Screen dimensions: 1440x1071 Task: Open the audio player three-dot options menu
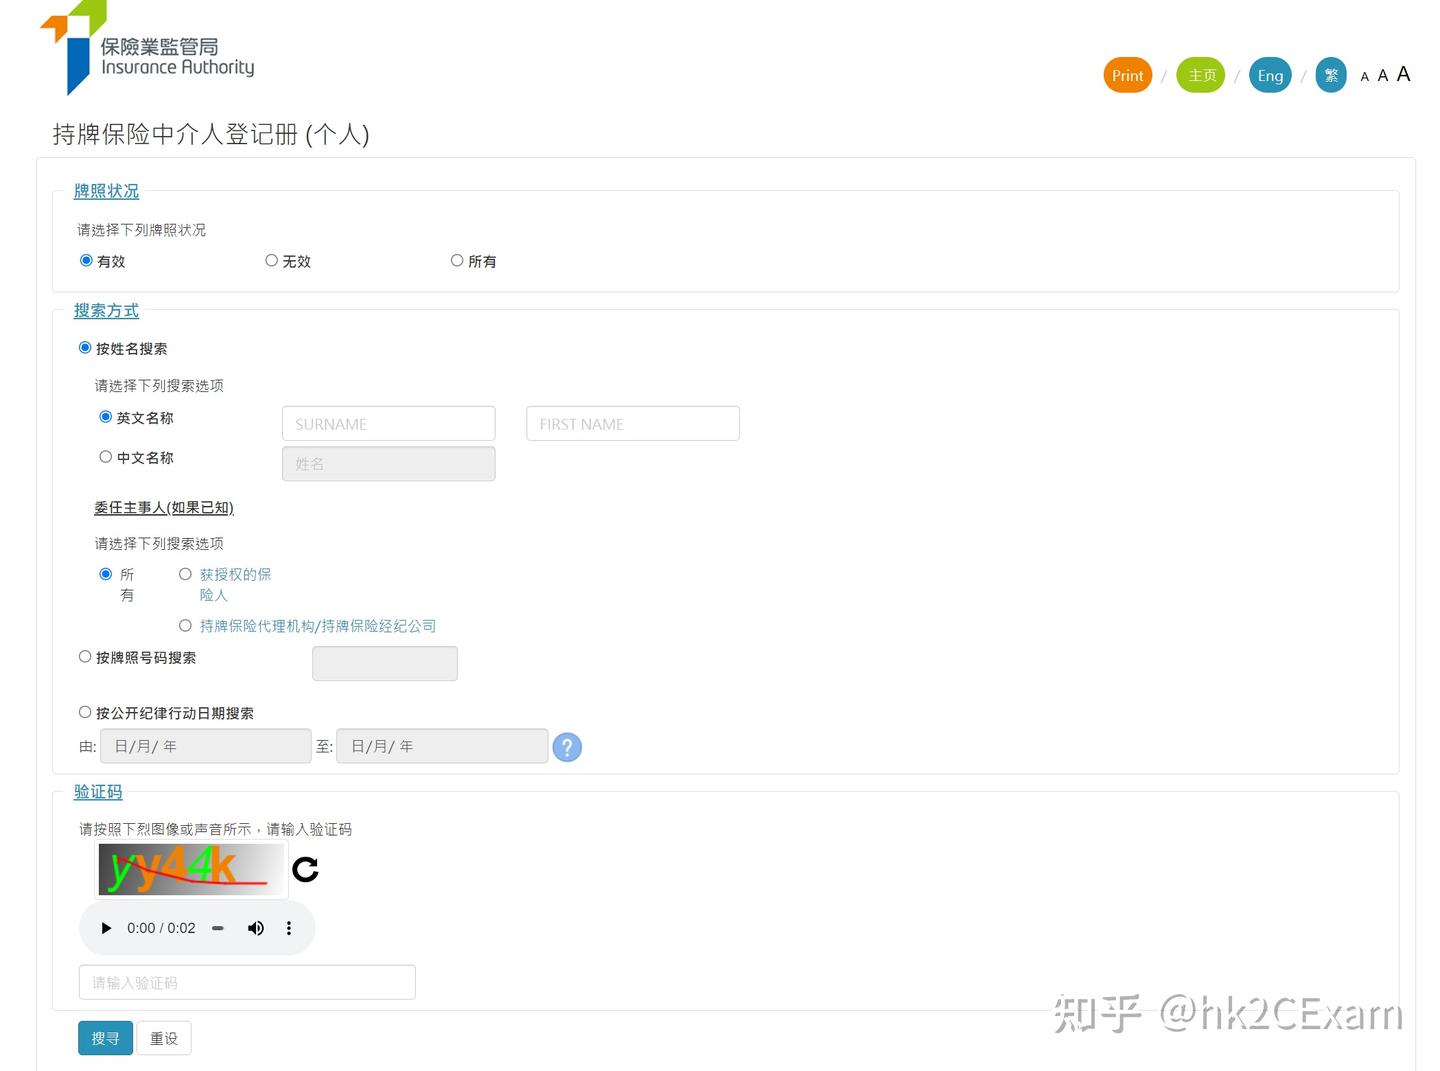tap(289, 928)
